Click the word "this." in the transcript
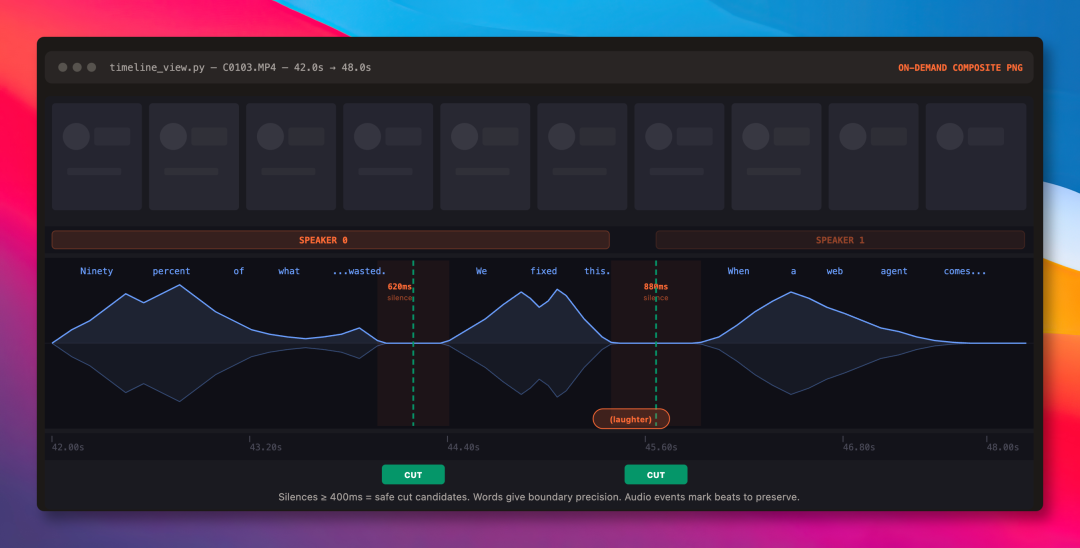Viewport: 1080px width, 548px height. coord(597,271)
